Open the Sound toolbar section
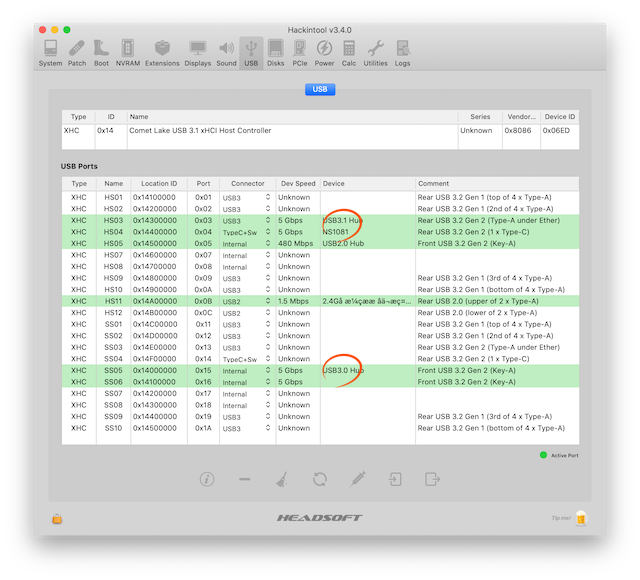Screen dimensions: 640x580 226,53
